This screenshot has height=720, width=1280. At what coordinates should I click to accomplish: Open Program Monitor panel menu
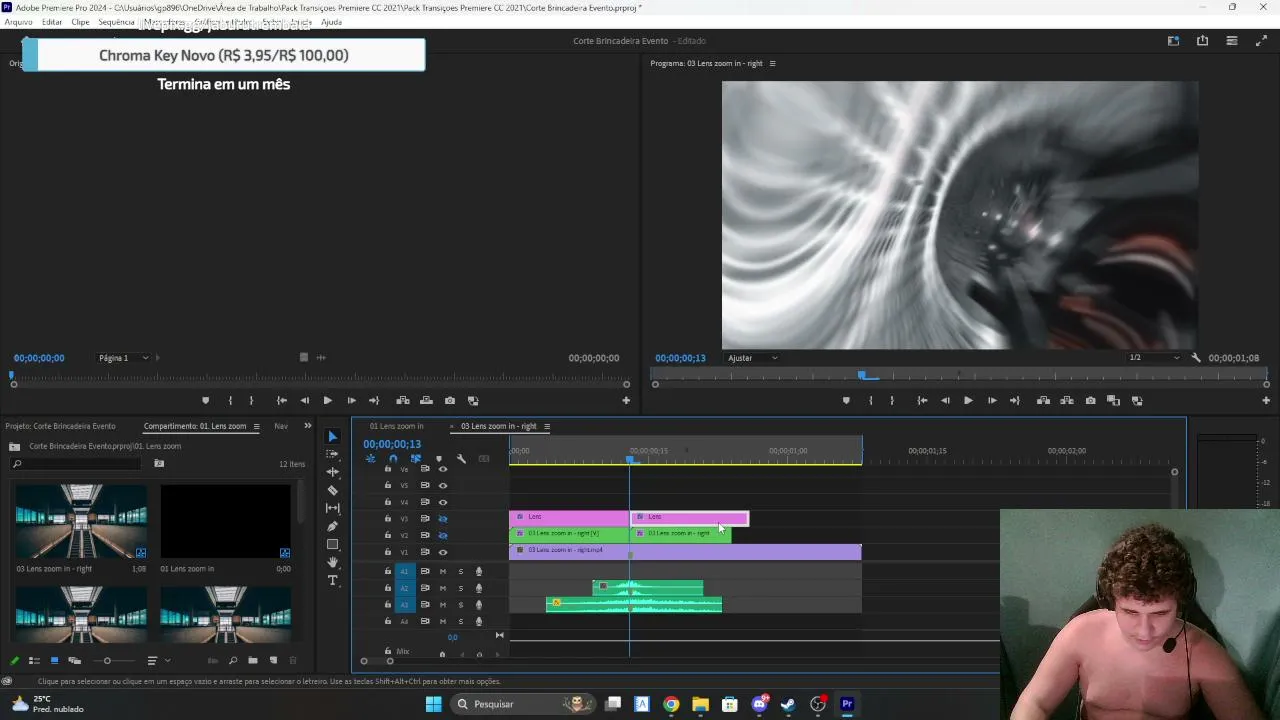click(x=772, y=63)
